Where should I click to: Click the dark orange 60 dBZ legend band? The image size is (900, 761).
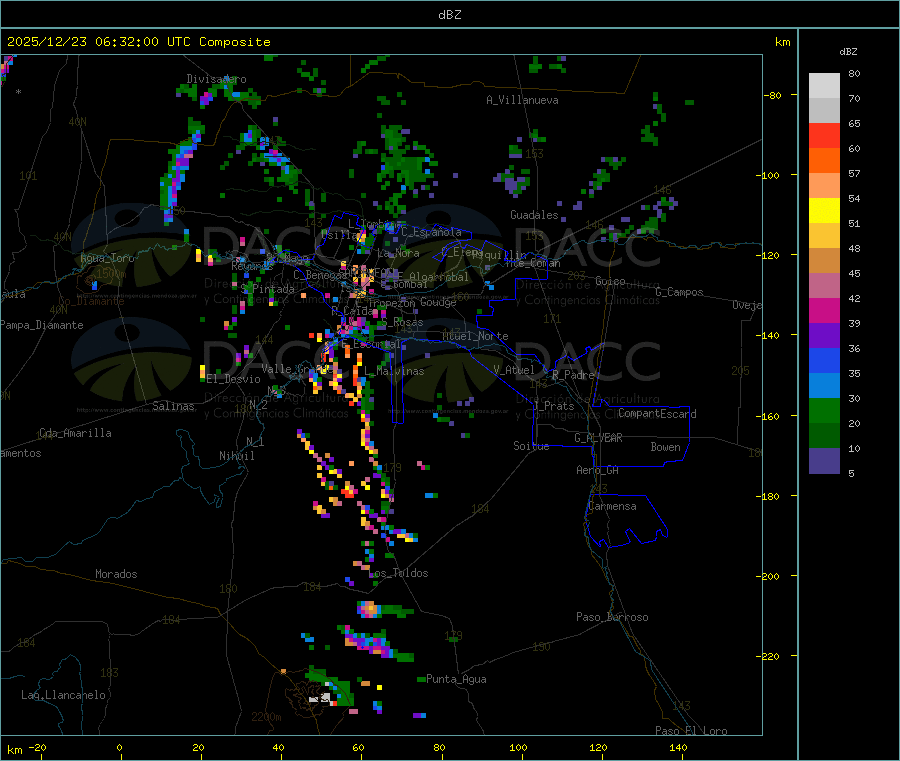(x=824, y=161)
